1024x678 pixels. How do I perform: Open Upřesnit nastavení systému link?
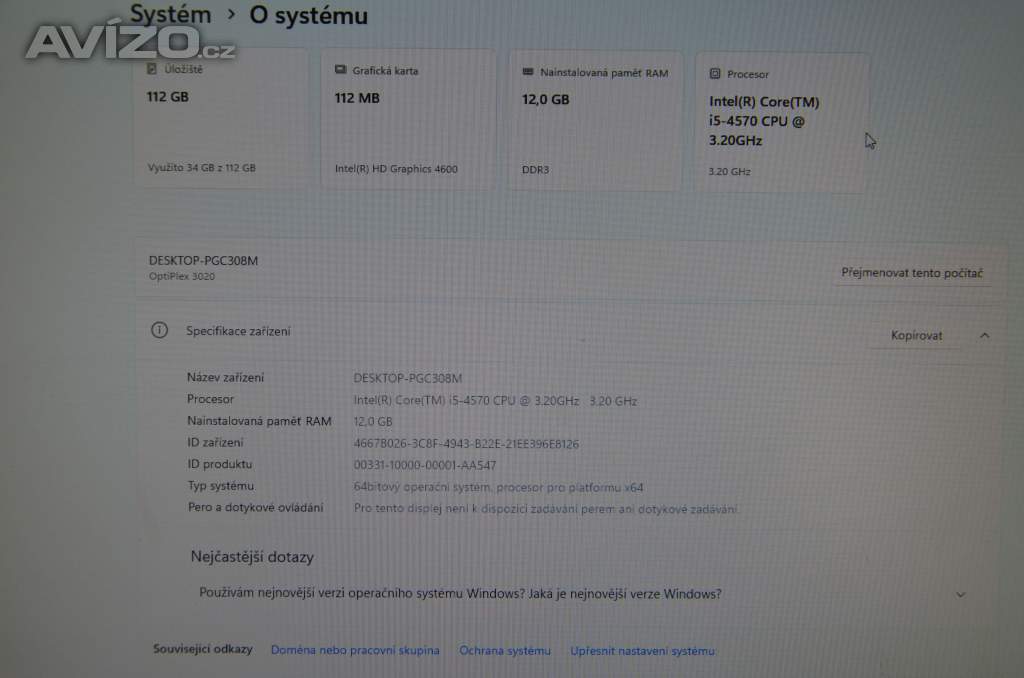[644, 650]
